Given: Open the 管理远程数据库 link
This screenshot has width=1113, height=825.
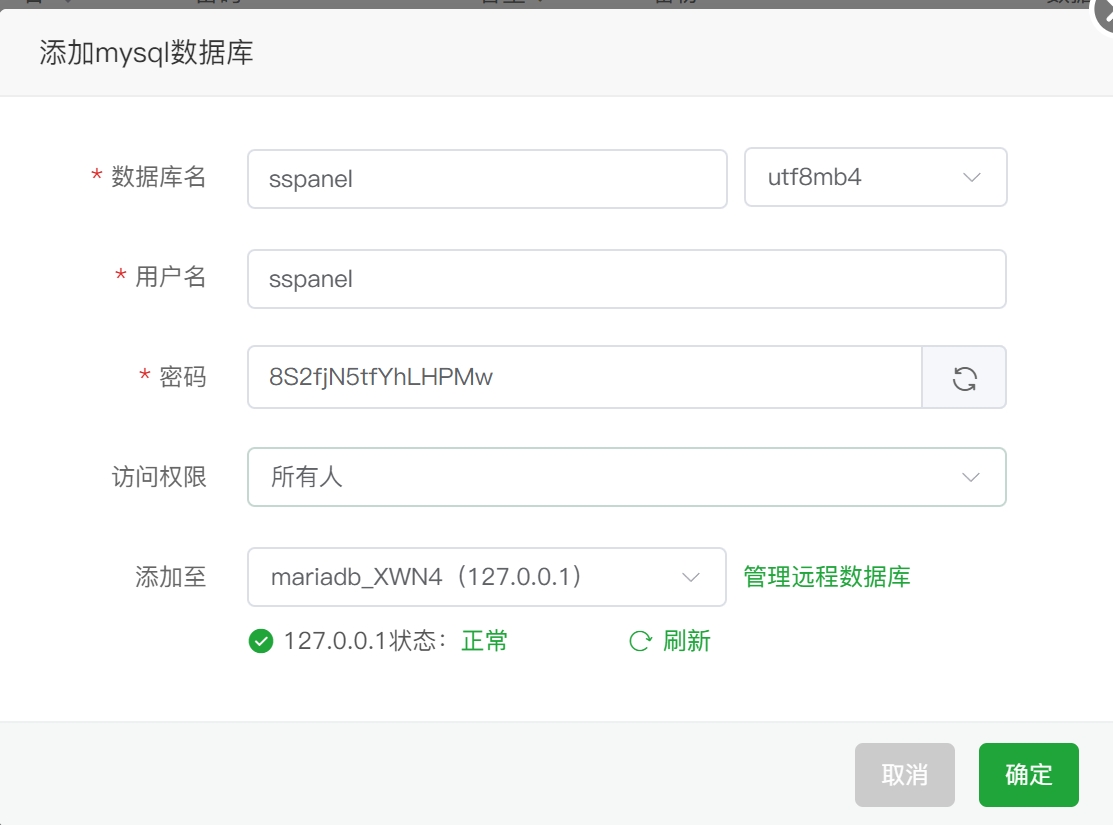Looking at the screenshot, I should pos(827,577).
